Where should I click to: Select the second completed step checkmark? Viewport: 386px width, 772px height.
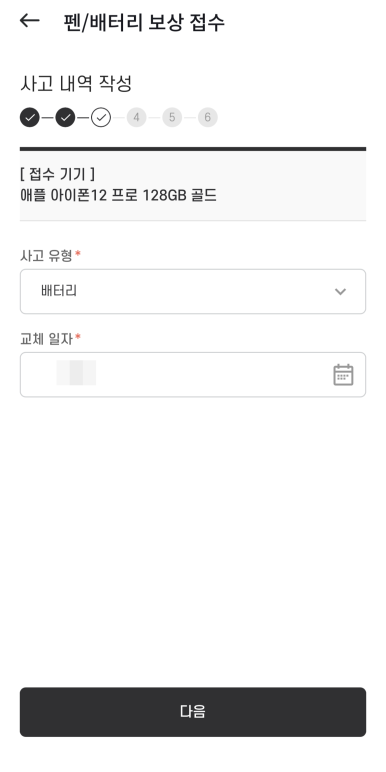click(65, 118)
